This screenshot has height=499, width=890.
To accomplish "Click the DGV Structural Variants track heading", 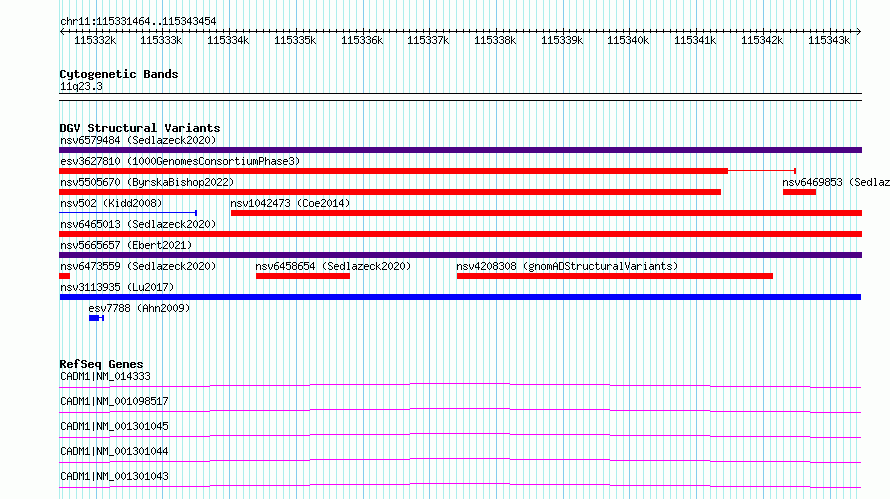I will pos(140,128).
